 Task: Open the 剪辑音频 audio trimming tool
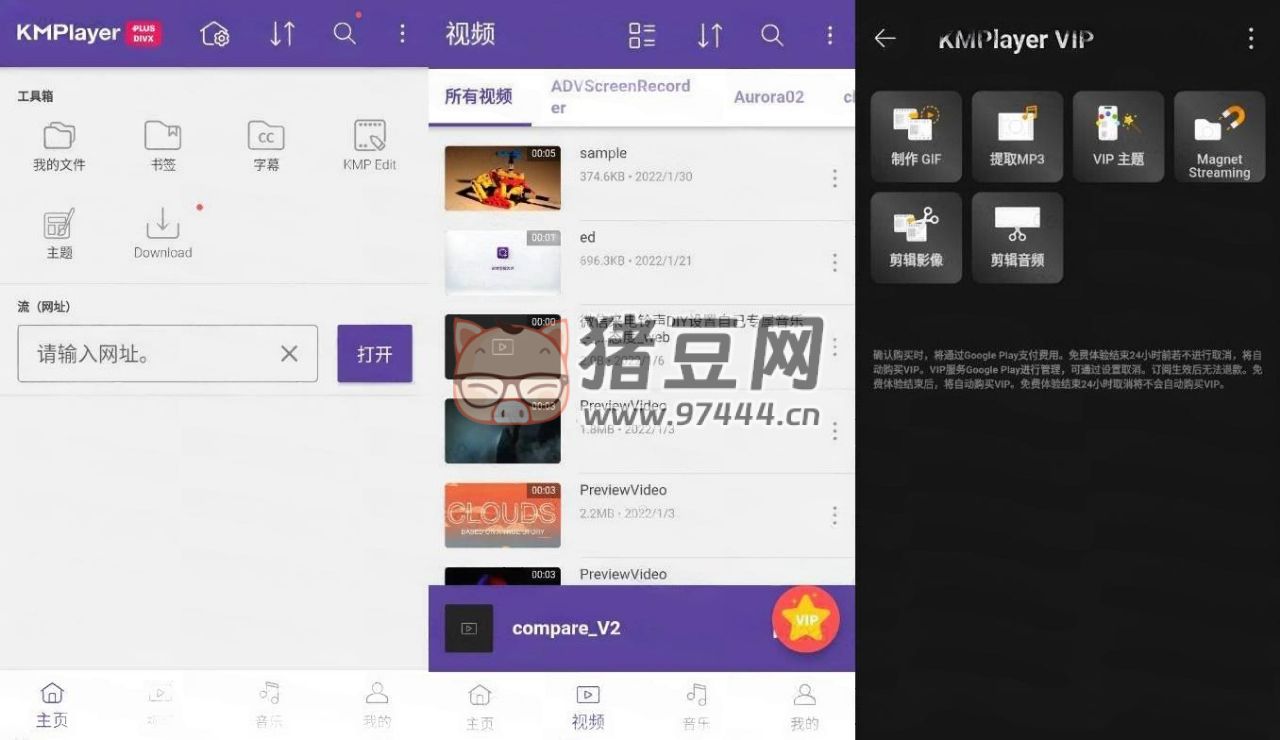1017,237
